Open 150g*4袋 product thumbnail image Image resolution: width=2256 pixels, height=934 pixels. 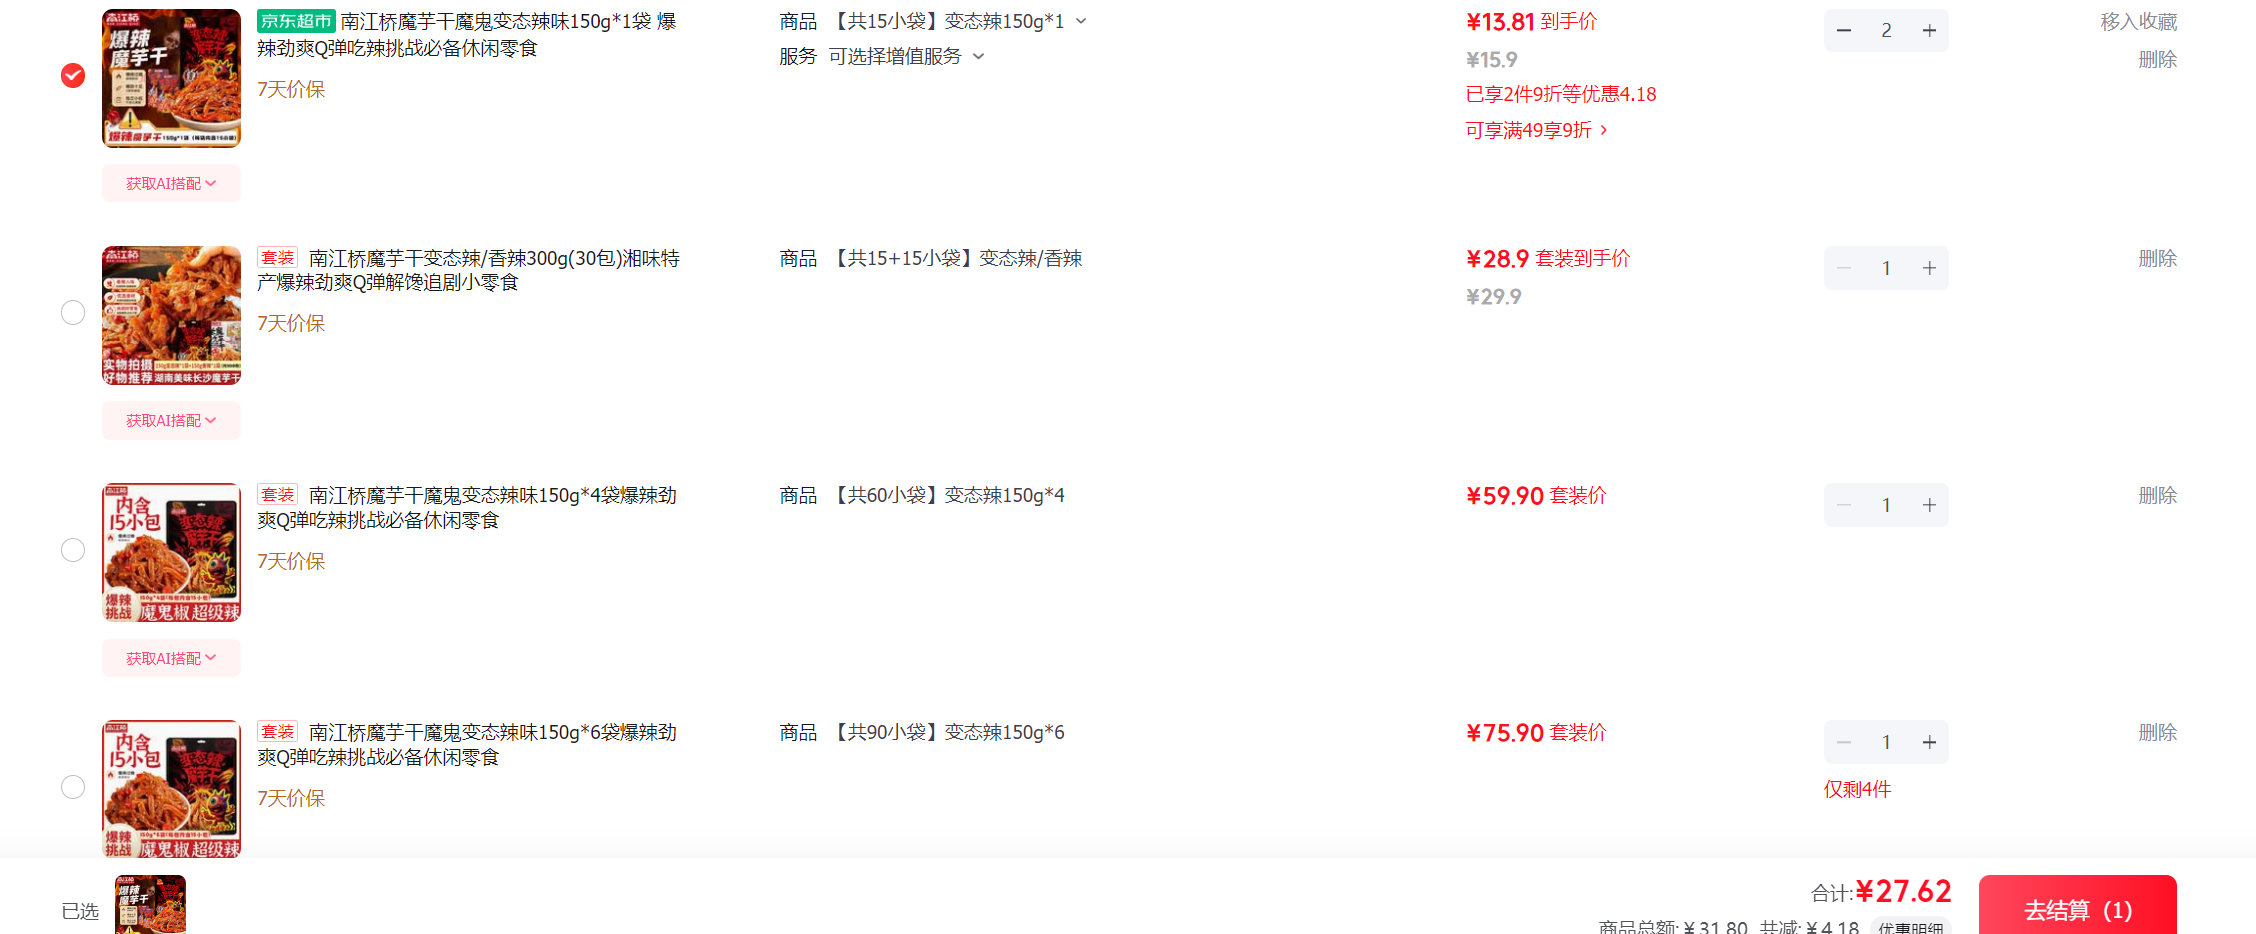(x=171, y=552)
